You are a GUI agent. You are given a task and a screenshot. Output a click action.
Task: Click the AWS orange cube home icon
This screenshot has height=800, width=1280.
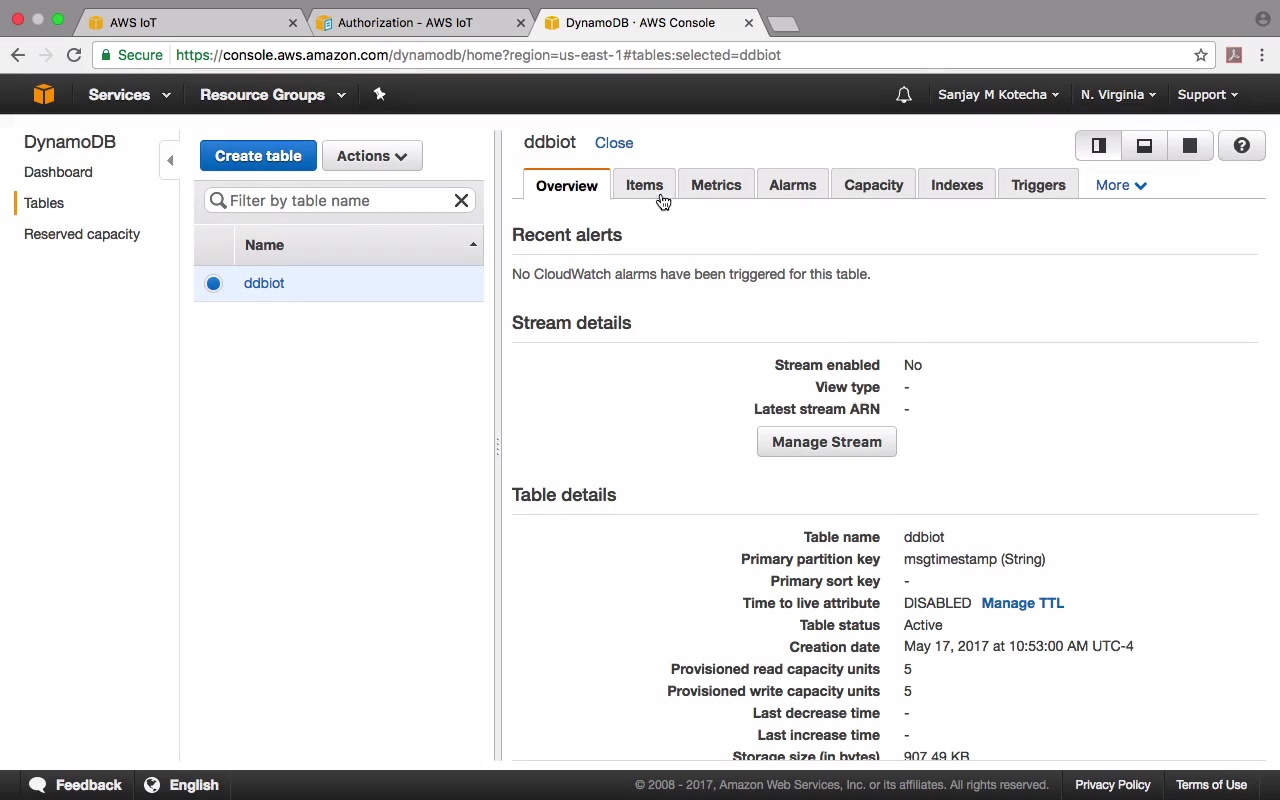tap(43, 94)
